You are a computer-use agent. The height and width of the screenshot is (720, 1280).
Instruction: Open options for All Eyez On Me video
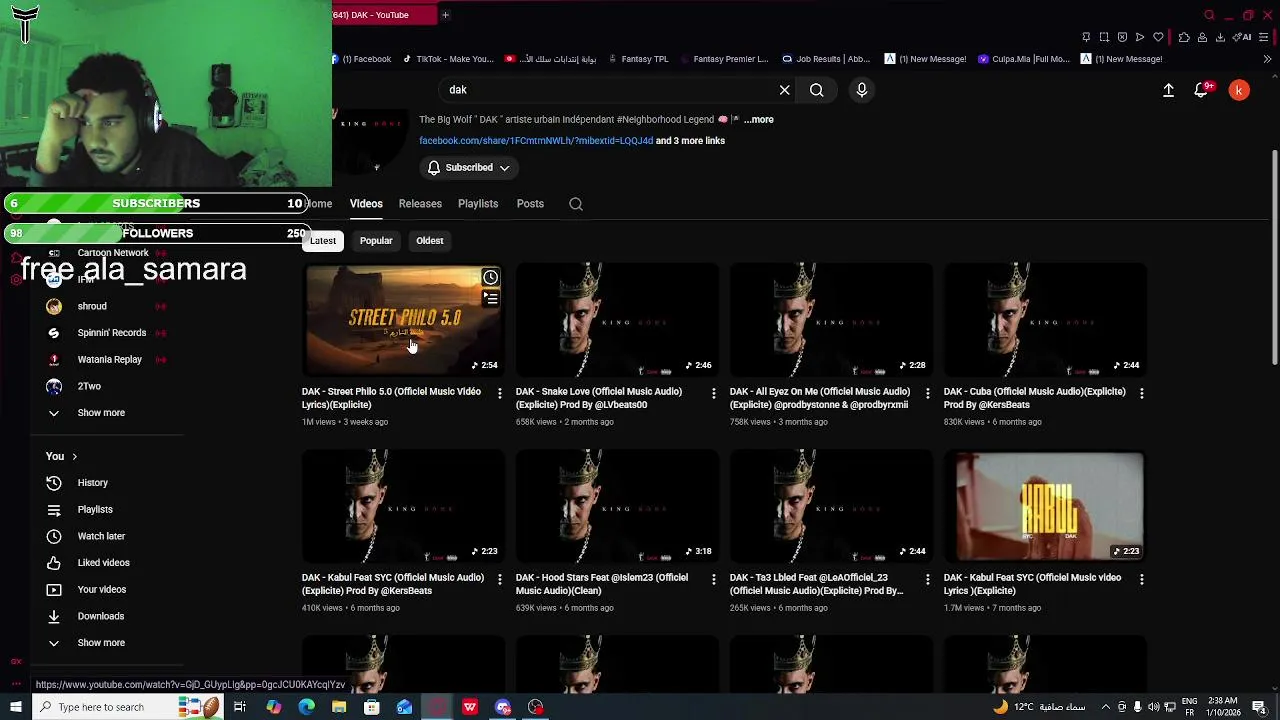point(928,394)
